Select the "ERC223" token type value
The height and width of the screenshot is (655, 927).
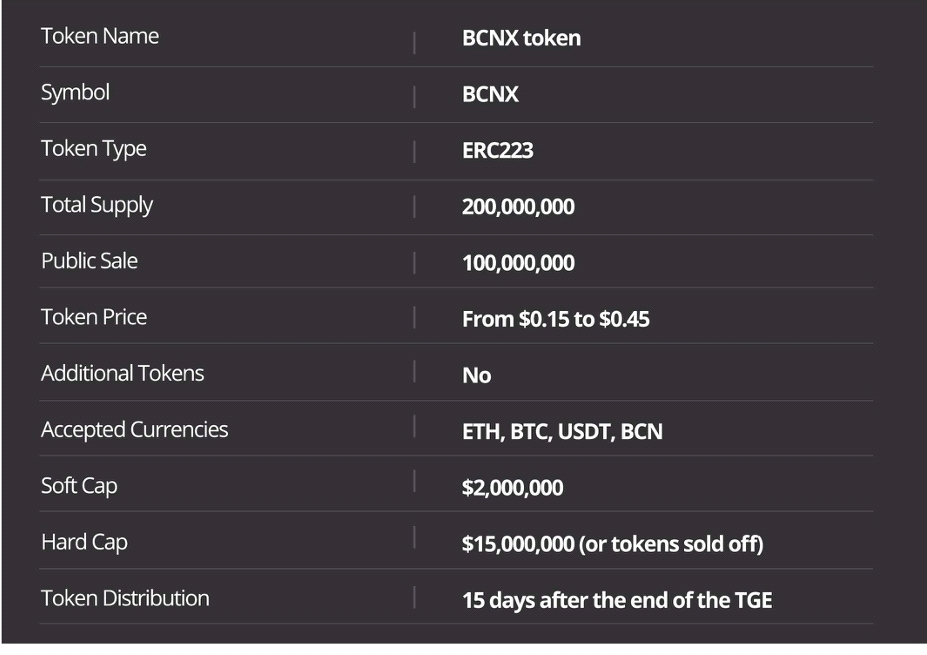(x=497, y=151)
